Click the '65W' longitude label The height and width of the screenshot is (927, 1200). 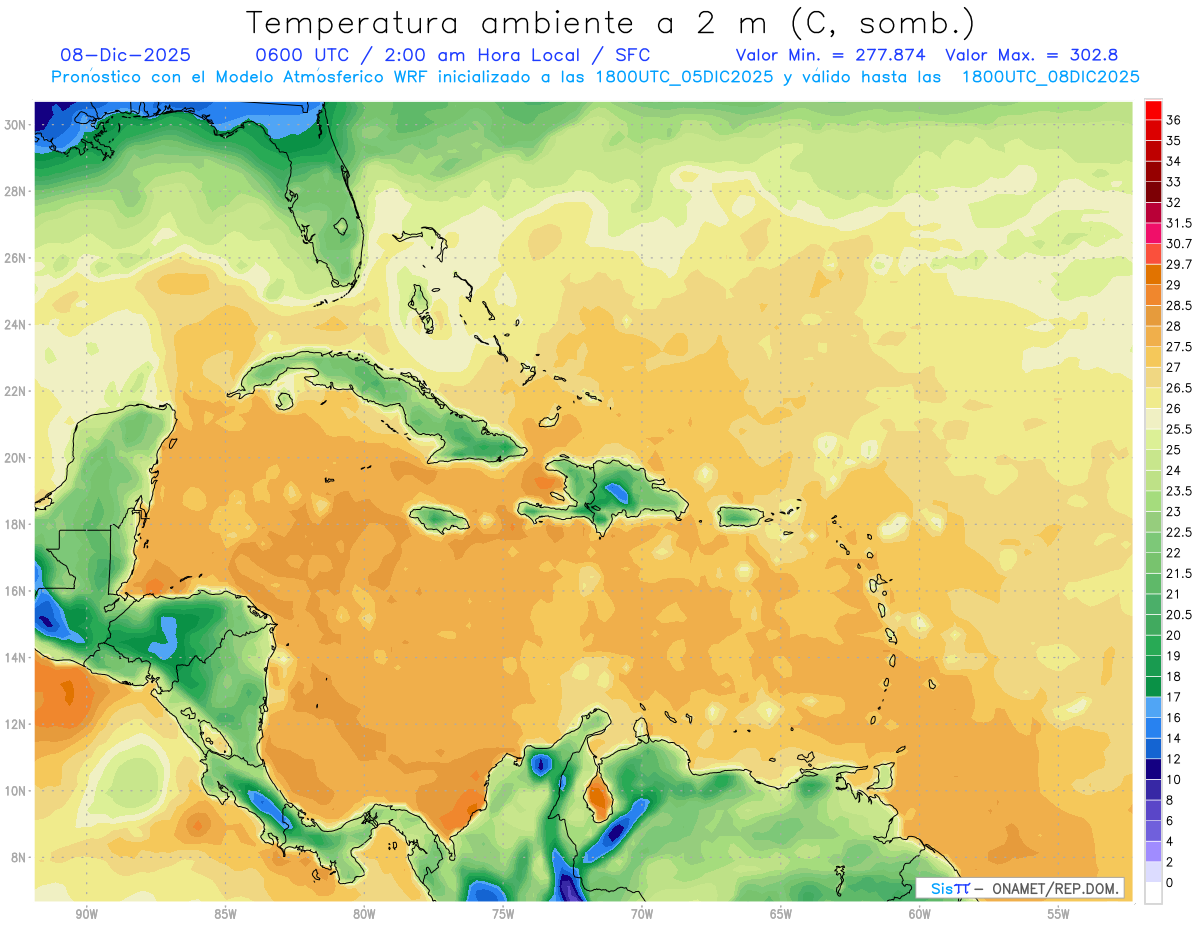781,915
